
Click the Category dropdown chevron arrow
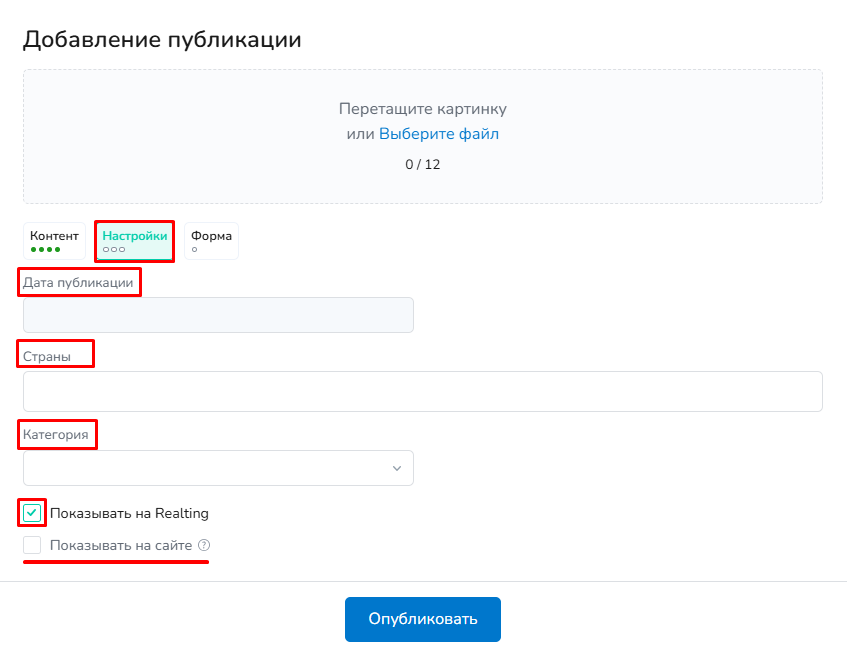(397, 468)
